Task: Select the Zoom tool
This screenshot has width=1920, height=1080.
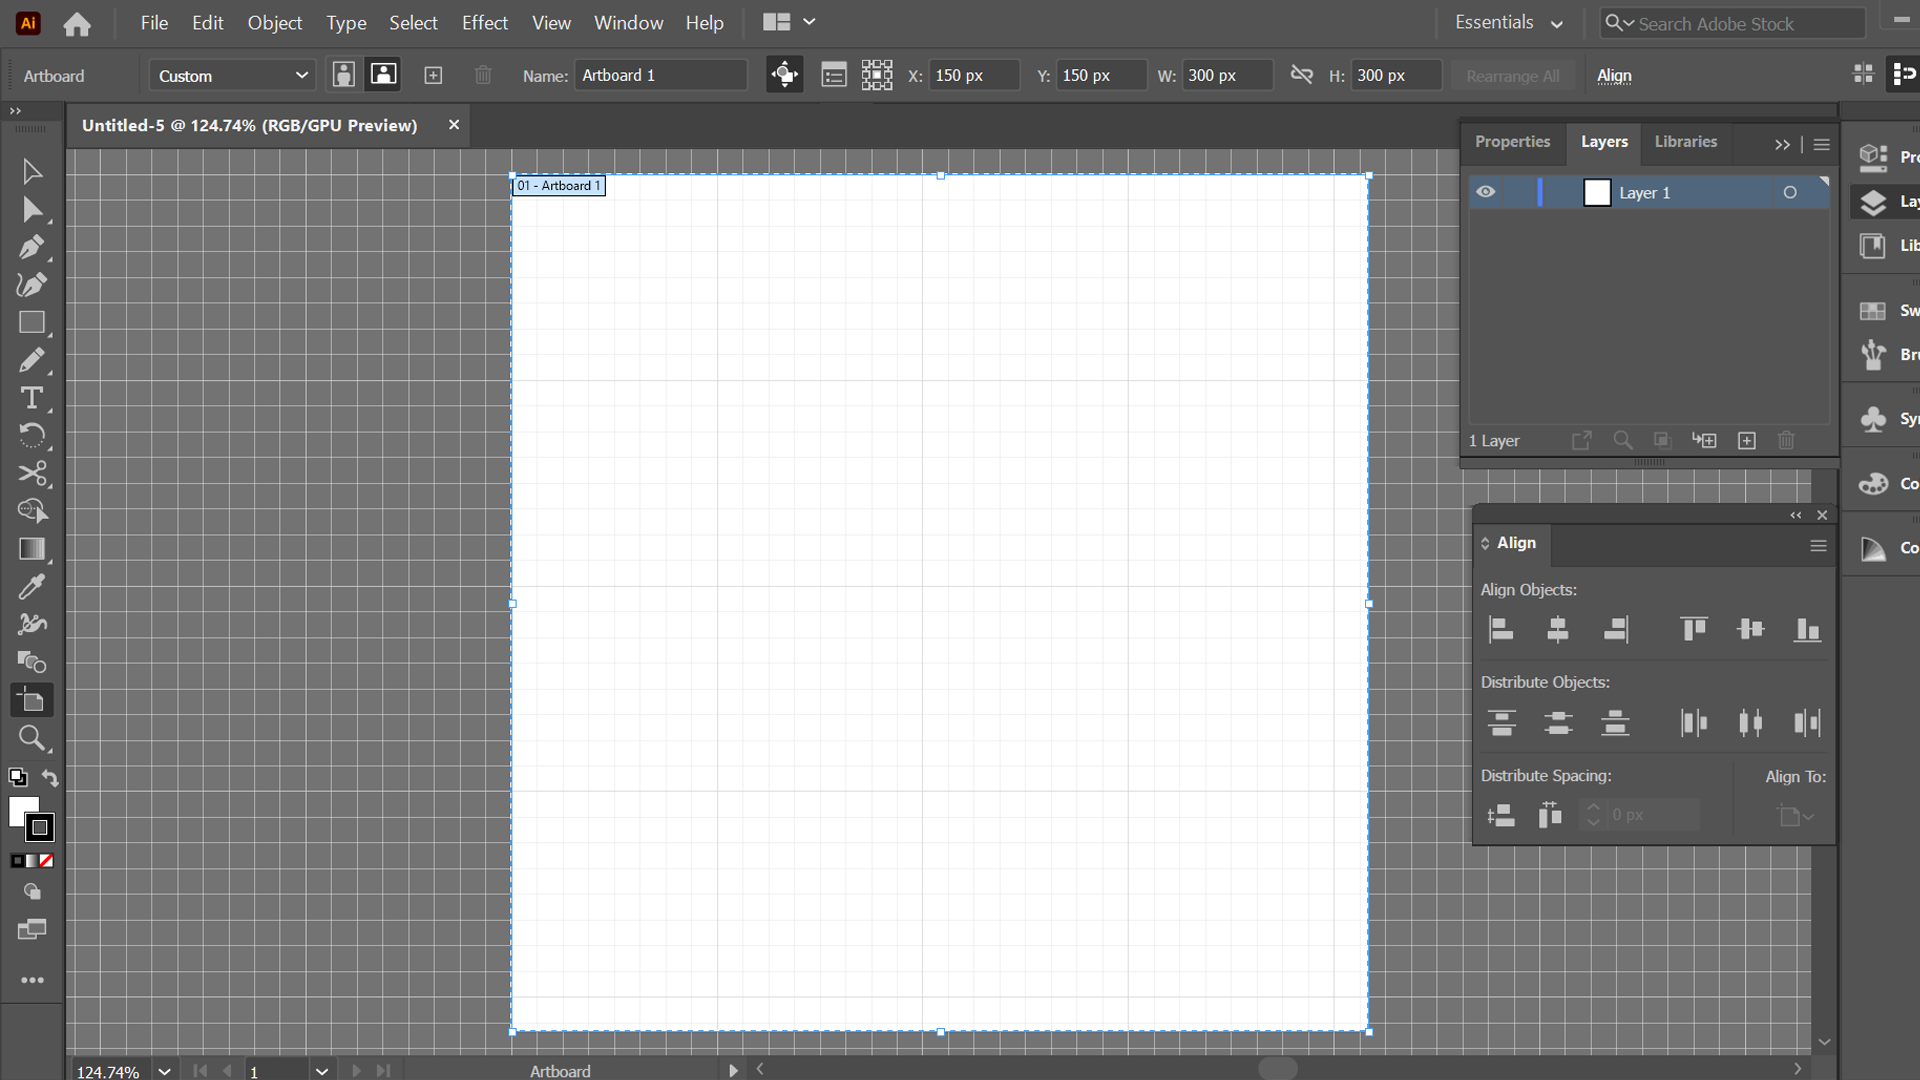Action: point(31,739)
